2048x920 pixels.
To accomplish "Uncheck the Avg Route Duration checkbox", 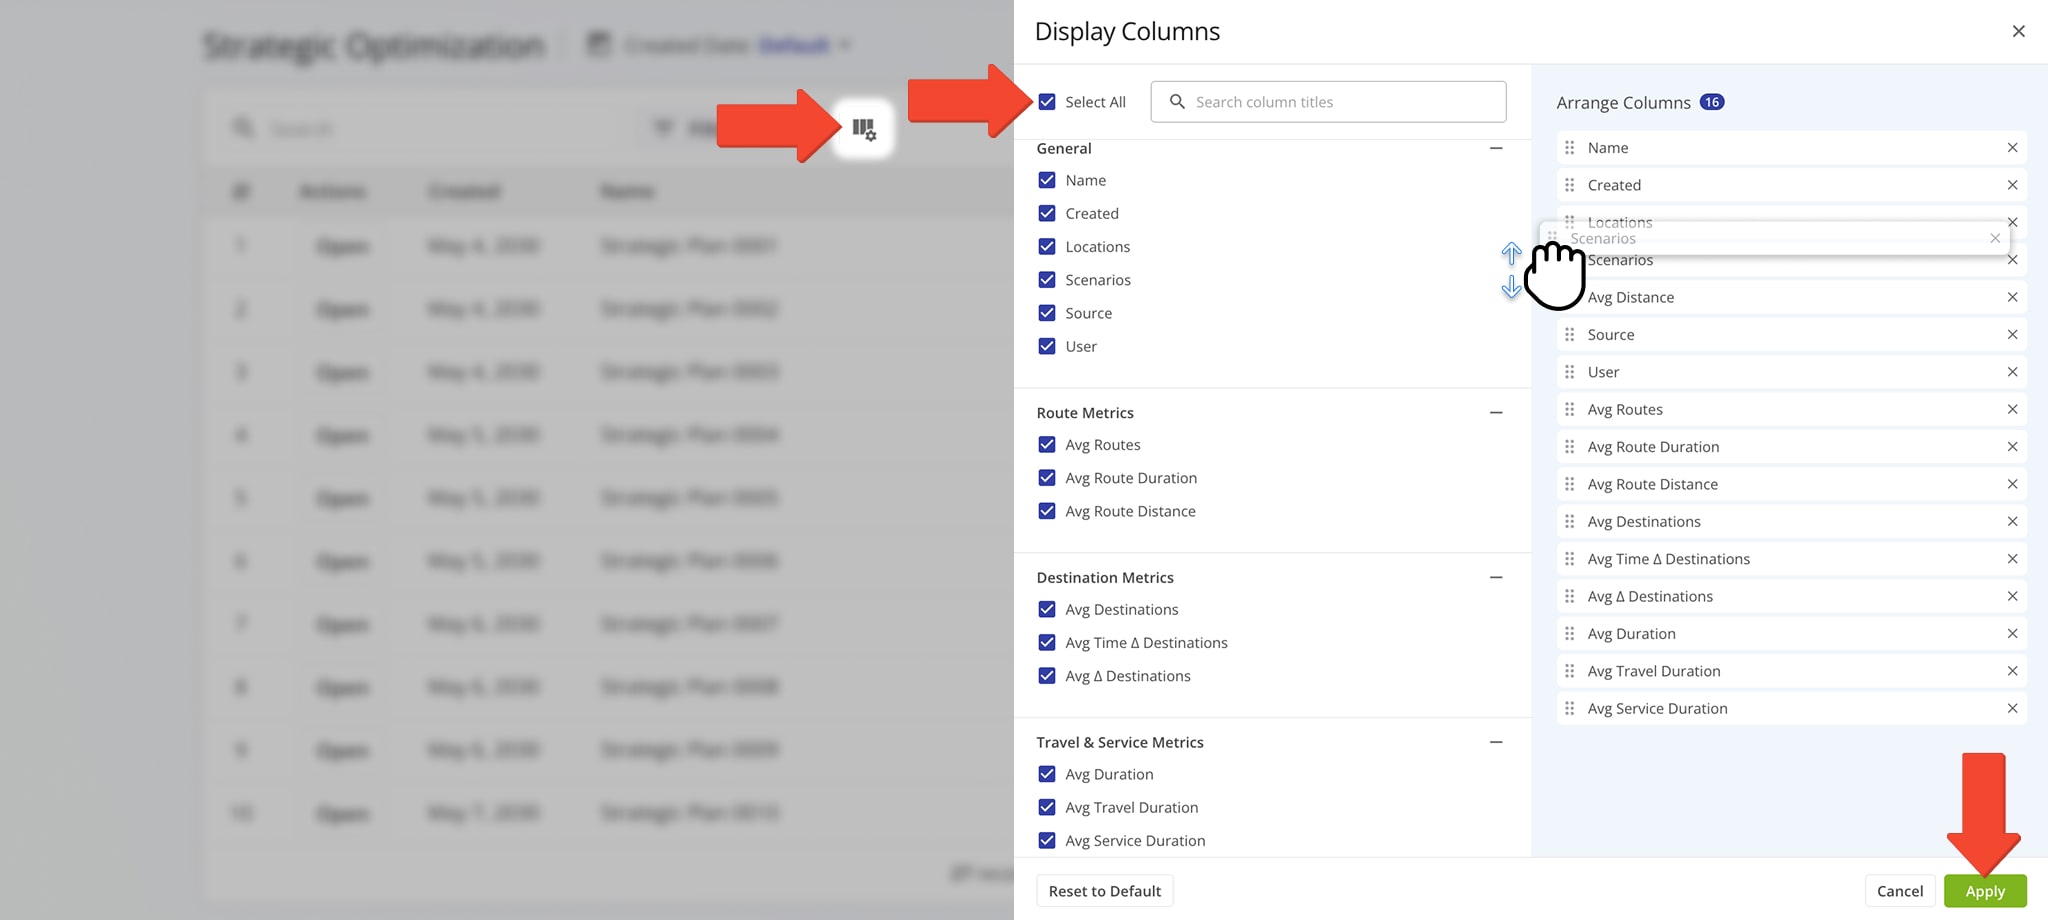I will pyautogui.click(x=1047, y=478).
